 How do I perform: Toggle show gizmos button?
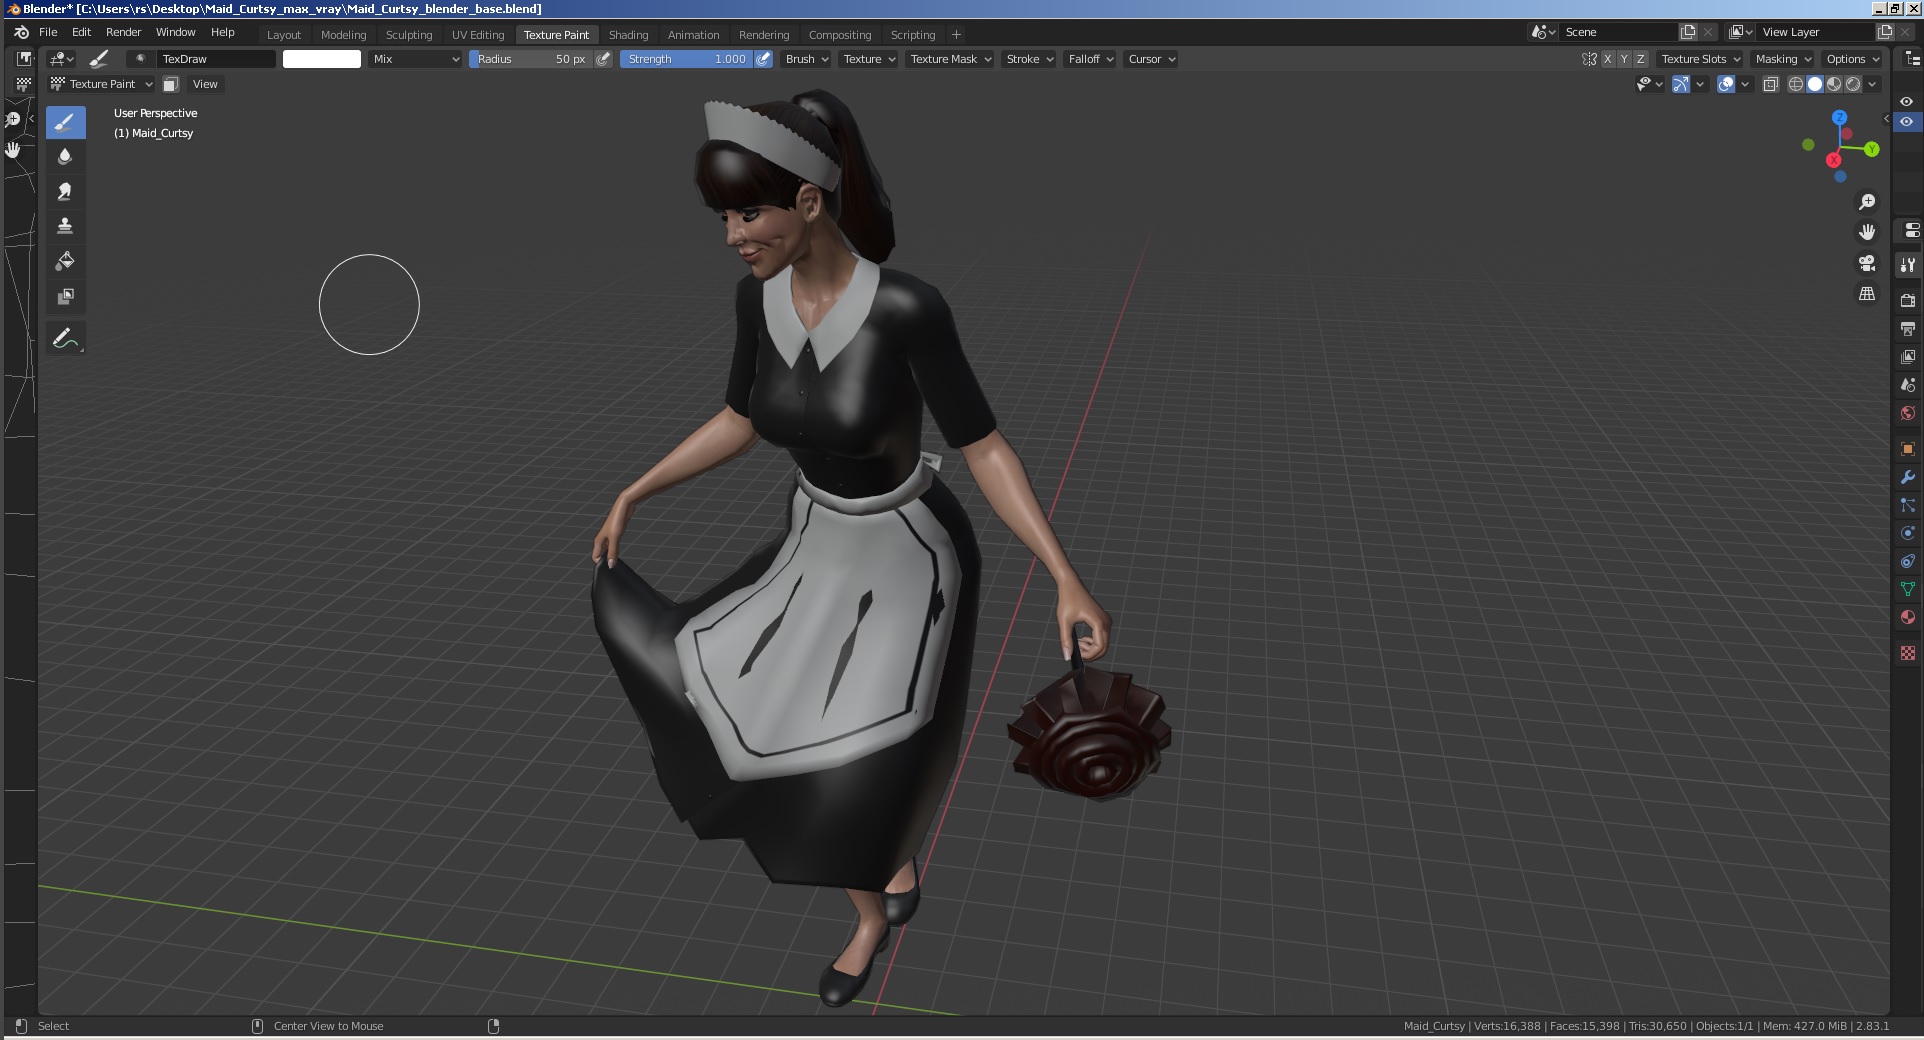(x=1682, y=84)
